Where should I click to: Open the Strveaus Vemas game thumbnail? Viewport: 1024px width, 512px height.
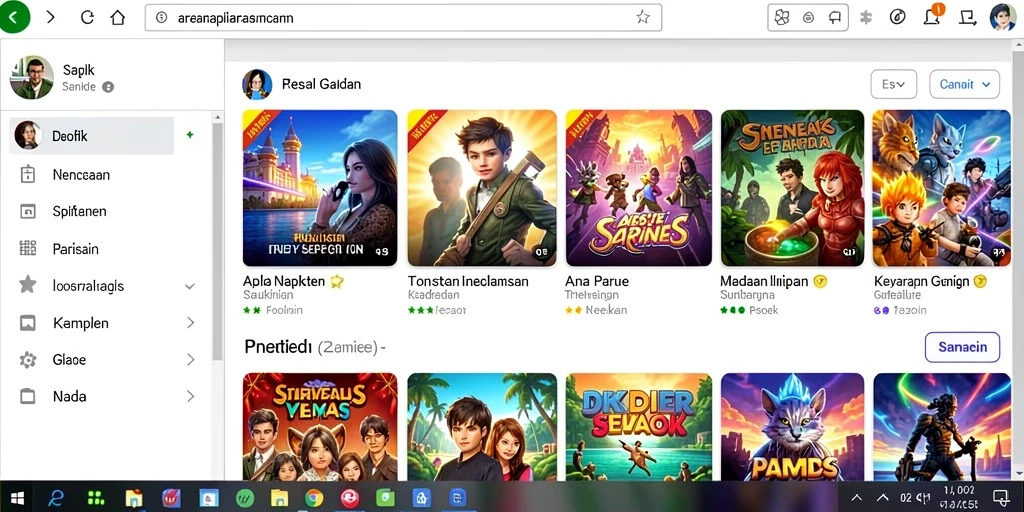click(x=320, y=427)
